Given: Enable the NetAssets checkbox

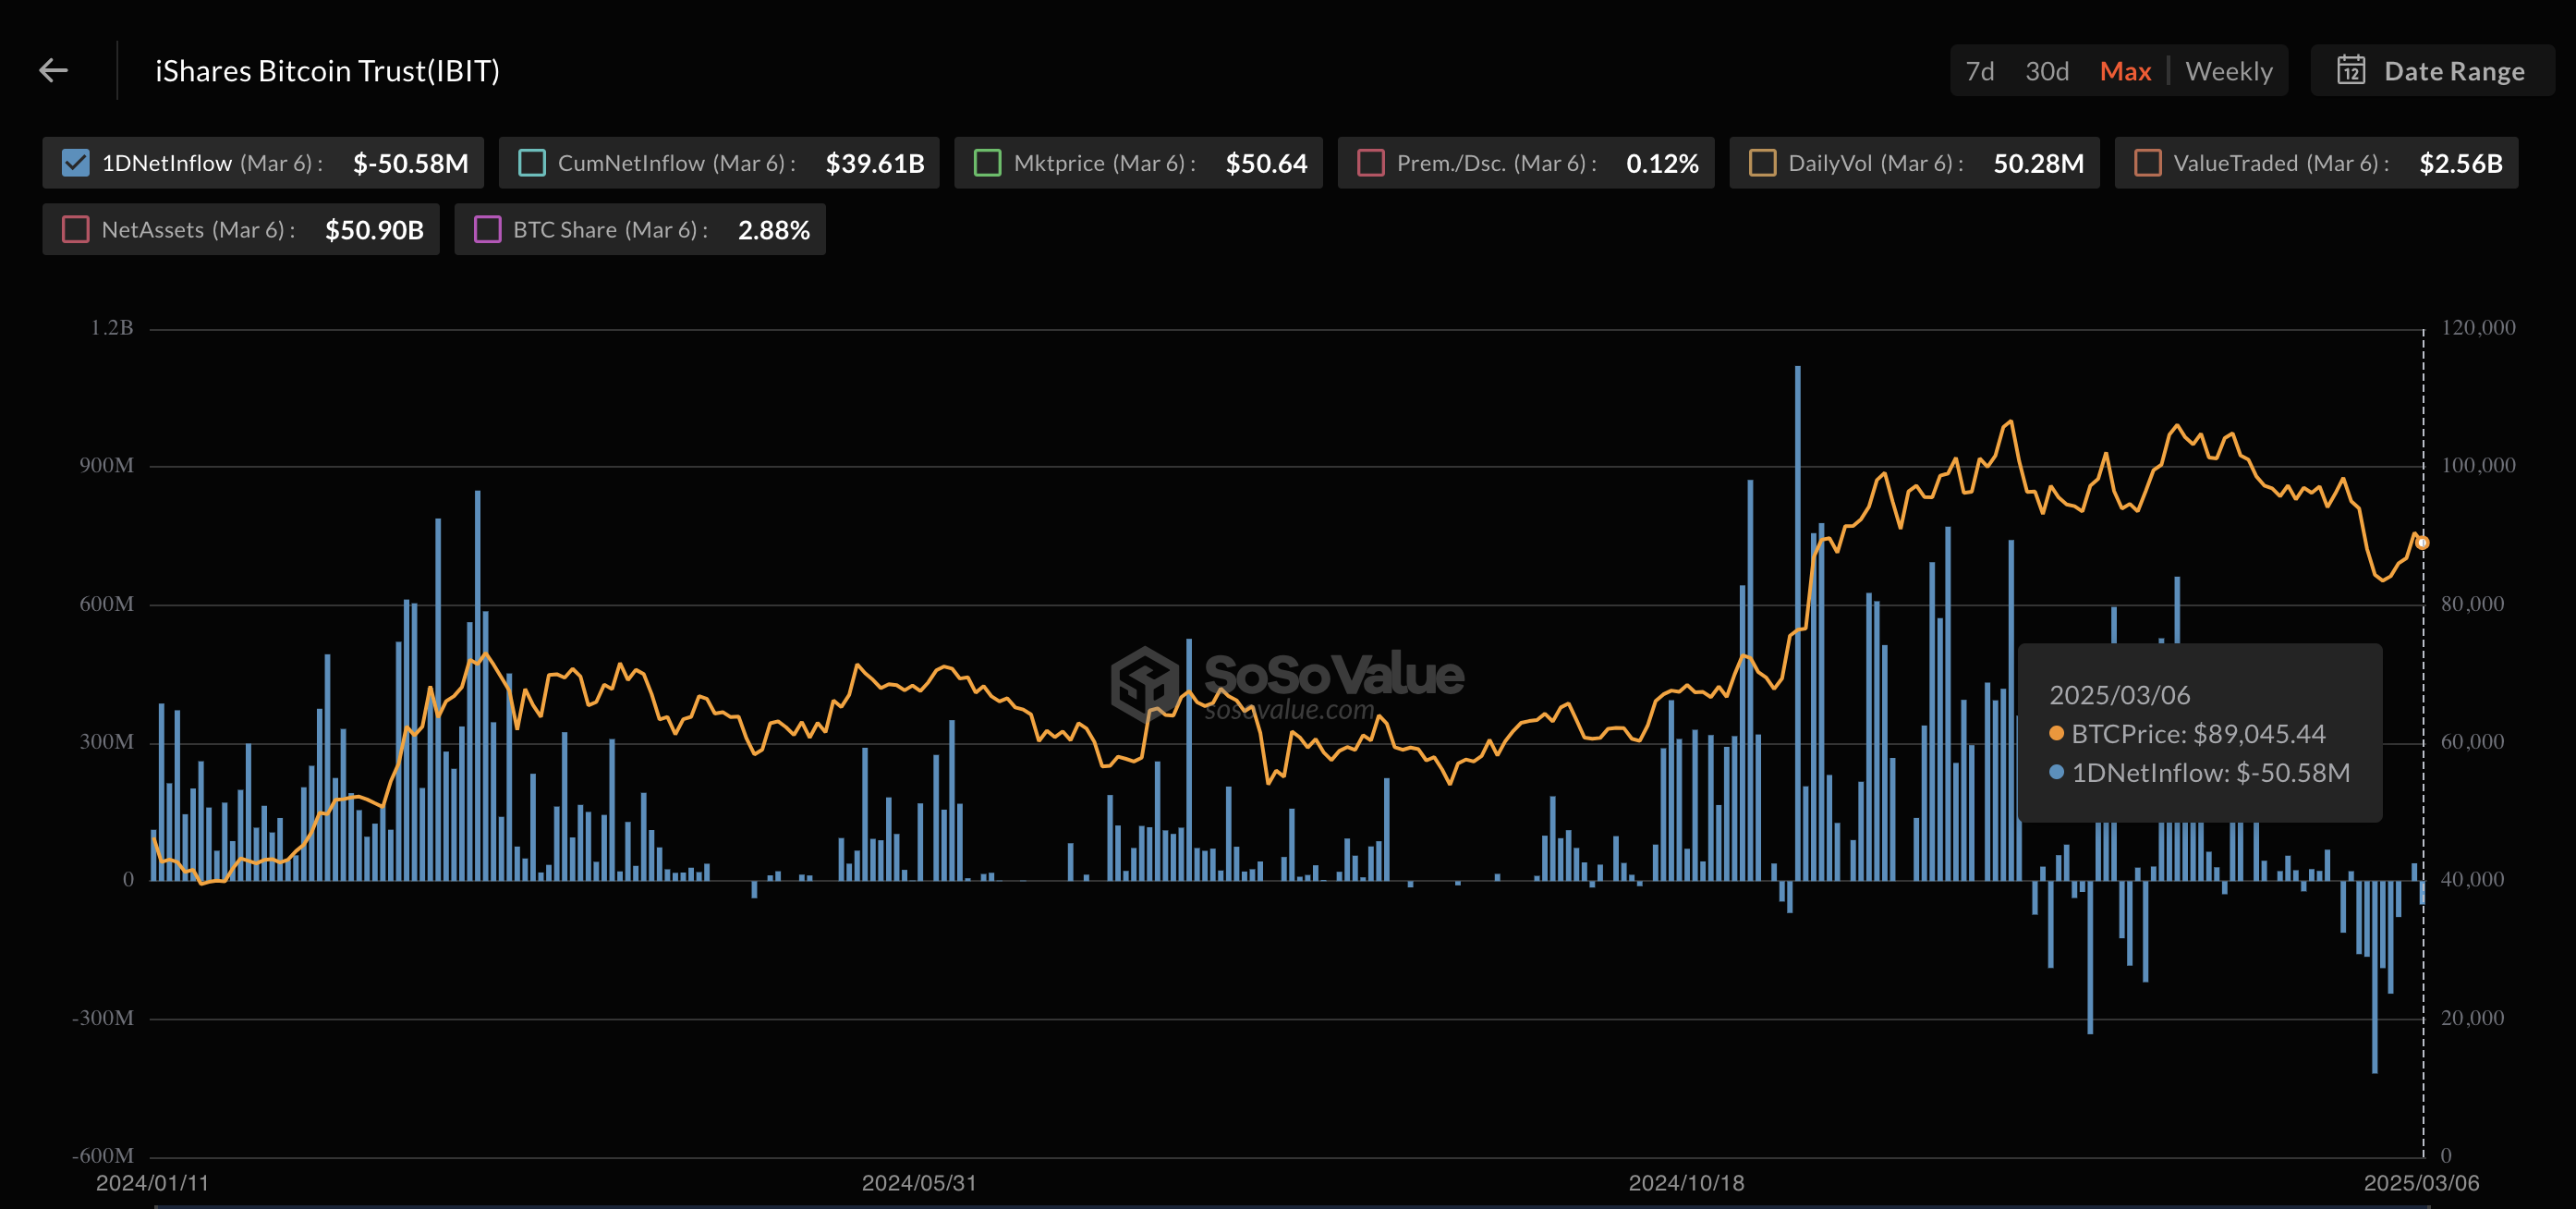Looking at the screenshot, I should pyautogui.click(x=75, y=230).
